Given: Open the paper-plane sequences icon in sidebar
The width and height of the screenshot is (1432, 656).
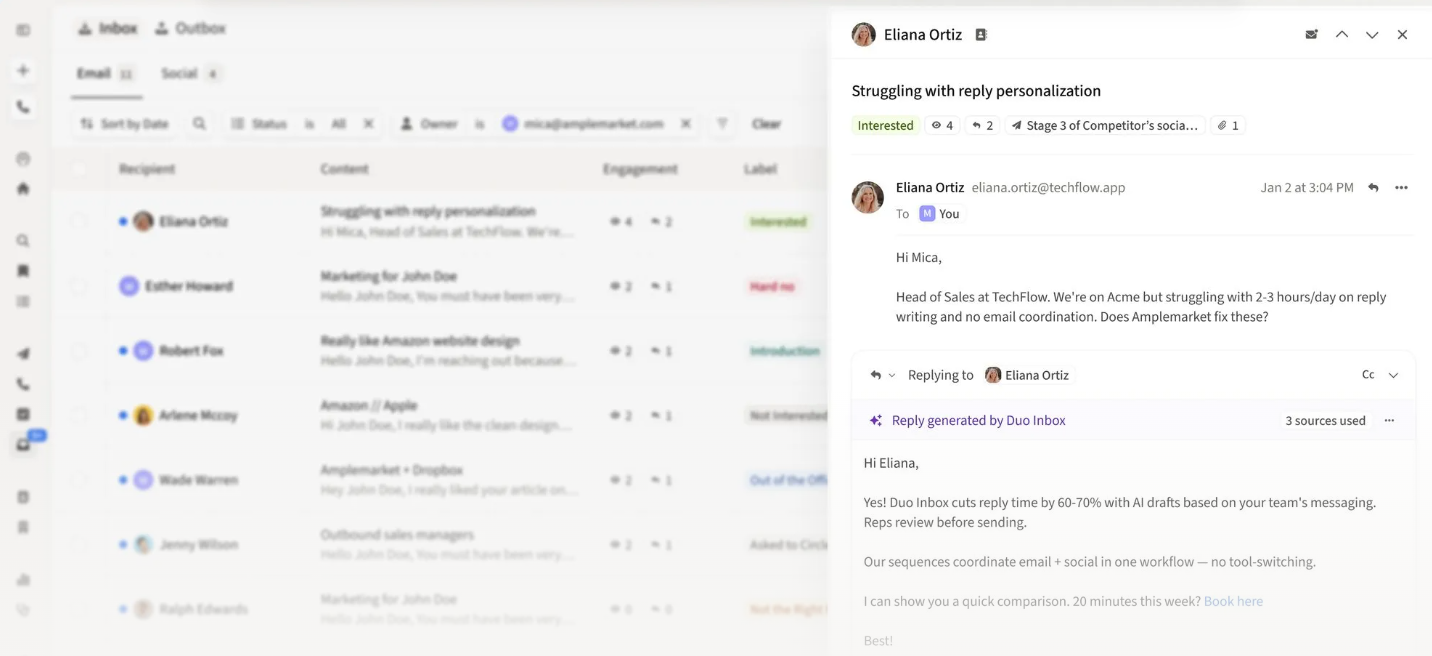Looking at the screenshot, I should [x=23, y=353].
